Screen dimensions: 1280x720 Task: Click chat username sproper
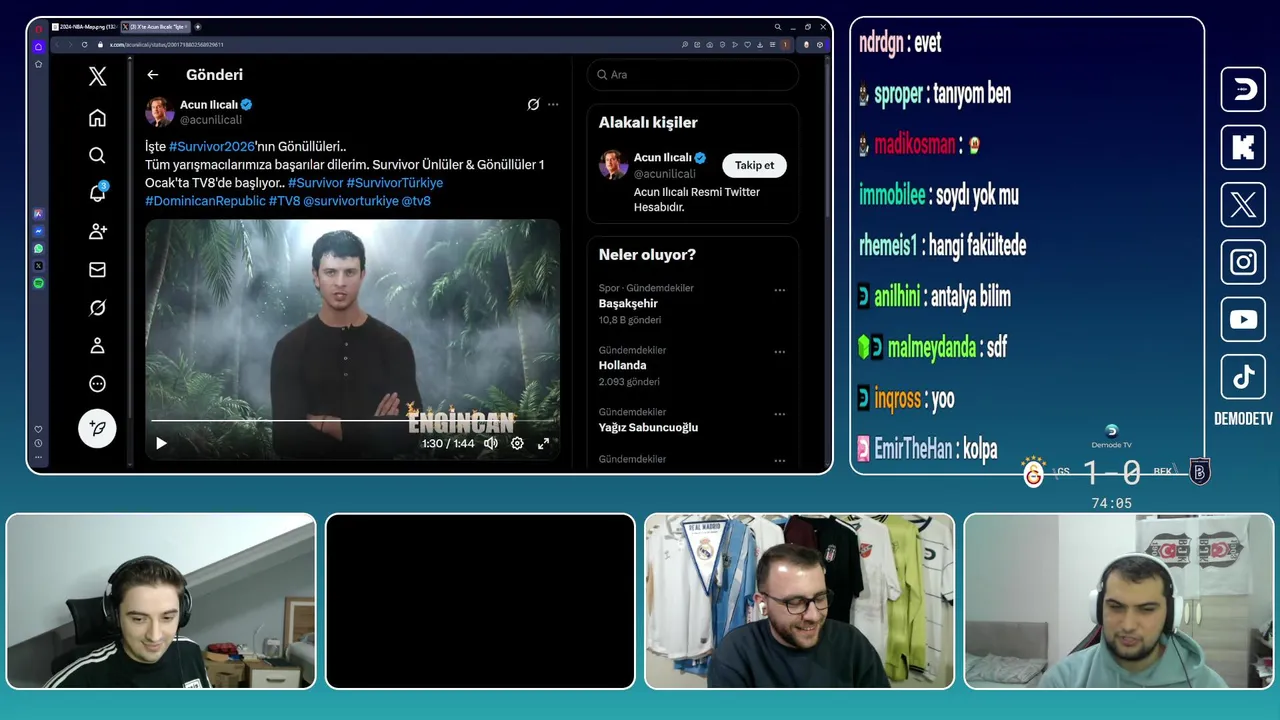pyautogui.click(x=898, y=94)
